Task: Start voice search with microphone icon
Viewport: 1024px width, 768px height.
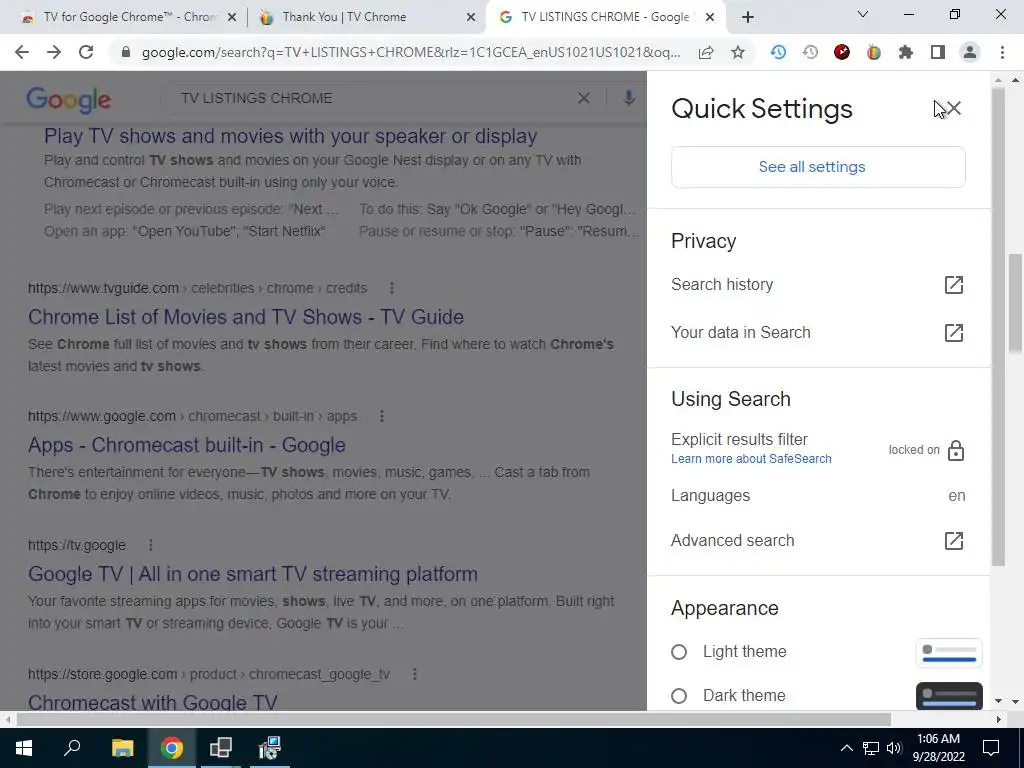Action: point(628,98)
